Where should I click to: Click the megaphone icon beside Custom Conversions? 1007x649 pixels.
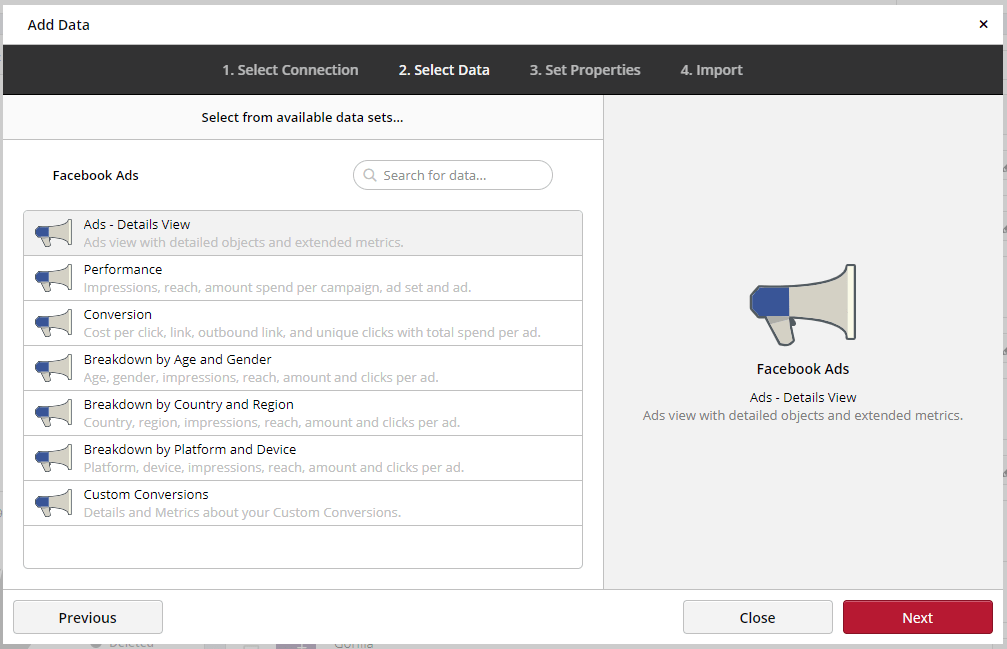tap(54, 503)
